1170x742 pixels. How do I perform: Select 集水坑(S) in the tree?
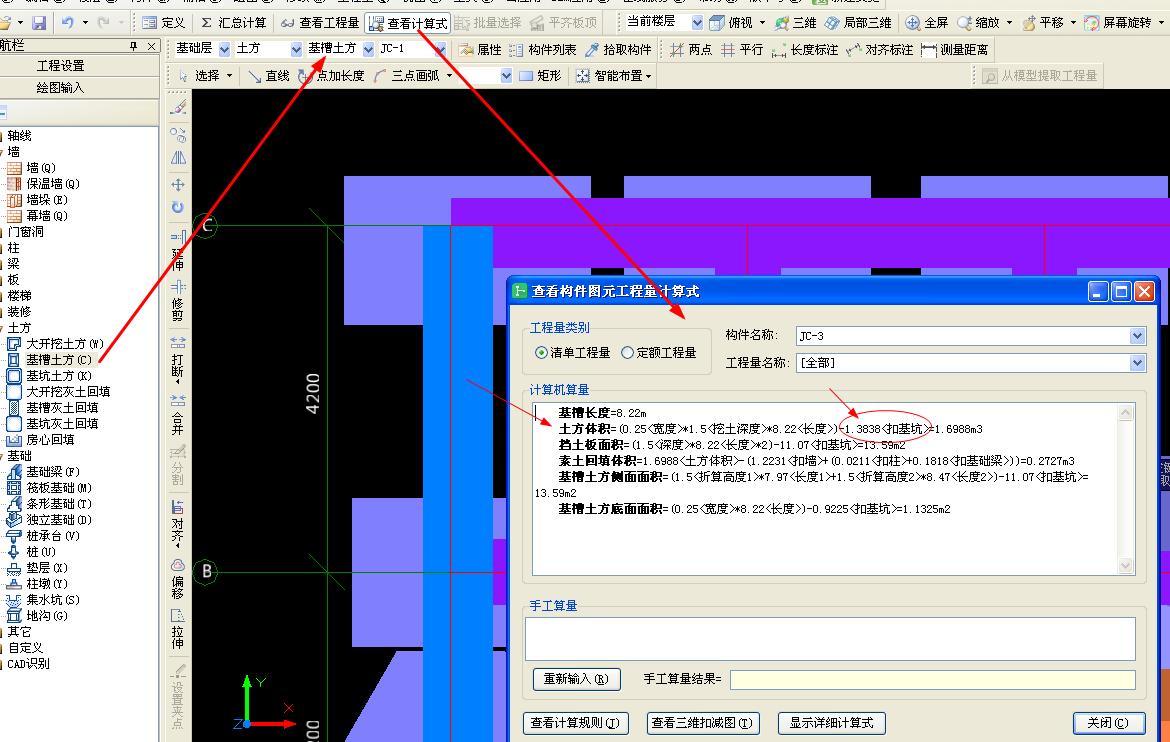click(53, 599)
